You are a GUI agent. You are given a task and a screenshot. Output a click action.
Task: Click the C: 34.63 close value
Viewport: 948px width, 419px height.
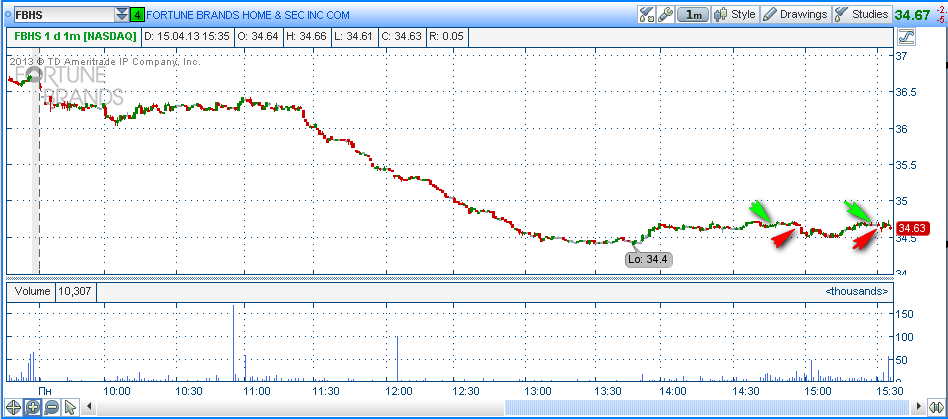(x=401, y=37)
